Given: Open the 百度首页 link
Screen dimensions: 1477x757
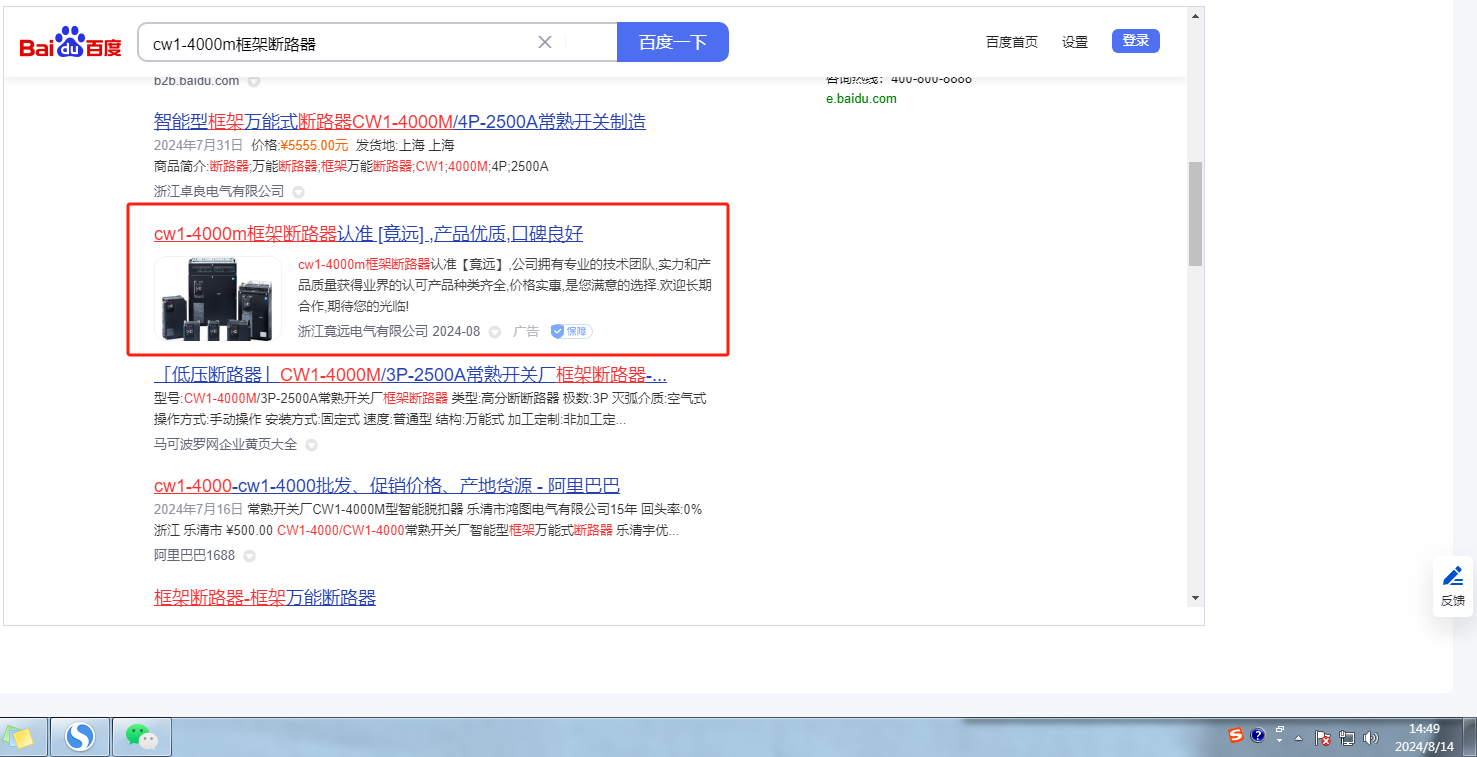Looking at the screenshot, I should coord(1012,42).
